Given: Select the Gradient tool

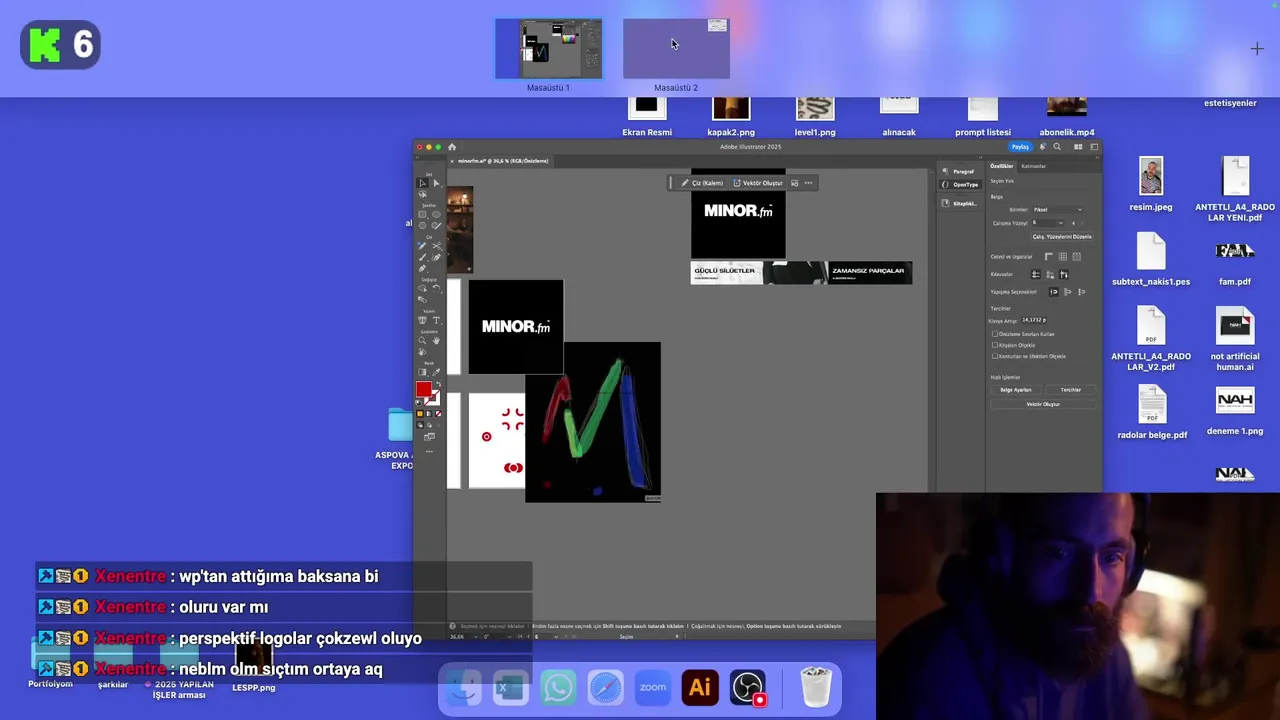Looking at the screenshot, I should (x=422, y=371).
